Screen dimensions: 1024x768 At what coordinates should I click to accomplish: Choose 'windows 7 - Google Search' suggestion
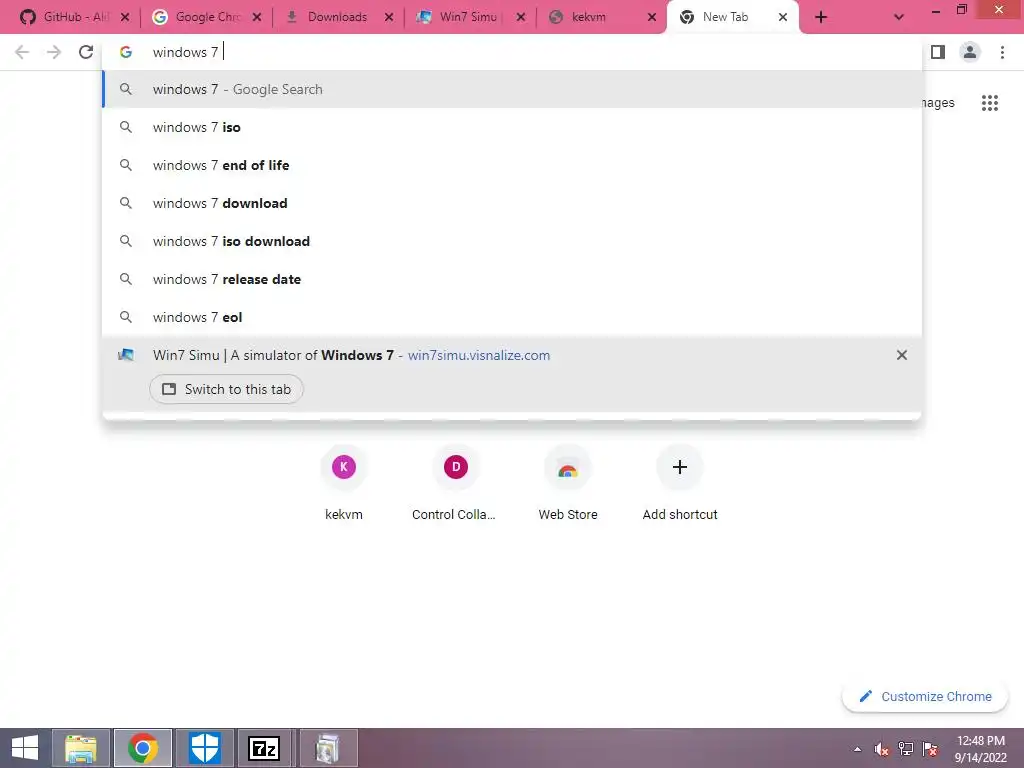click(x=512, y=89)
